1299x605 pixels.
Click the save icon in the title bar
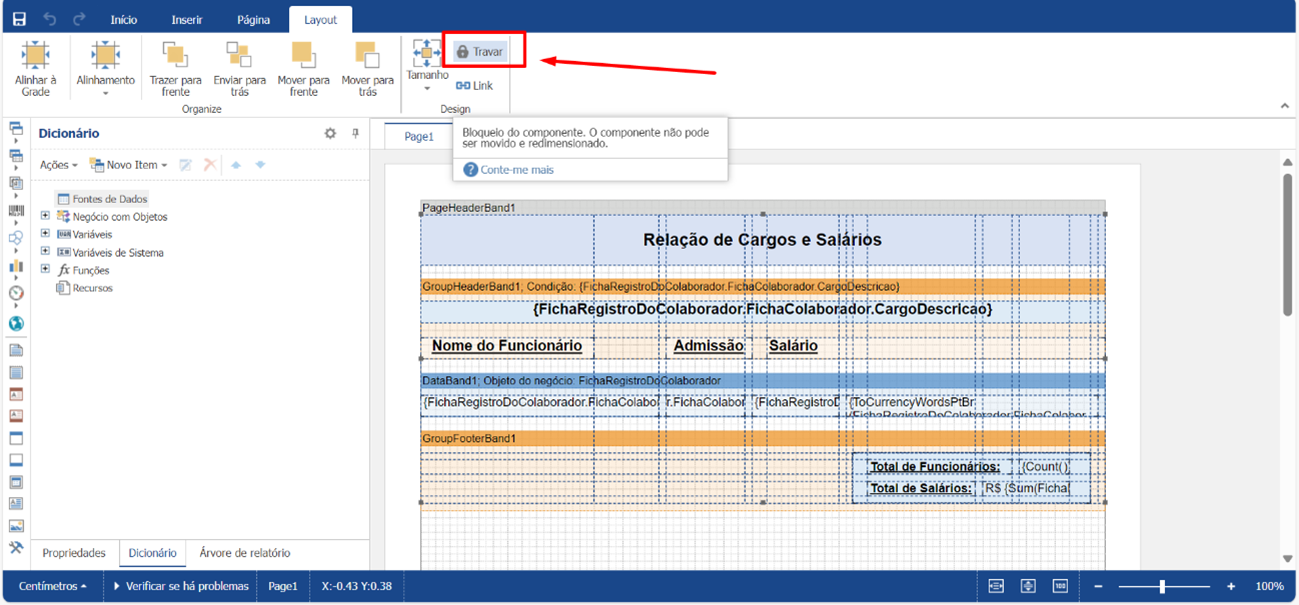point(19,19)
